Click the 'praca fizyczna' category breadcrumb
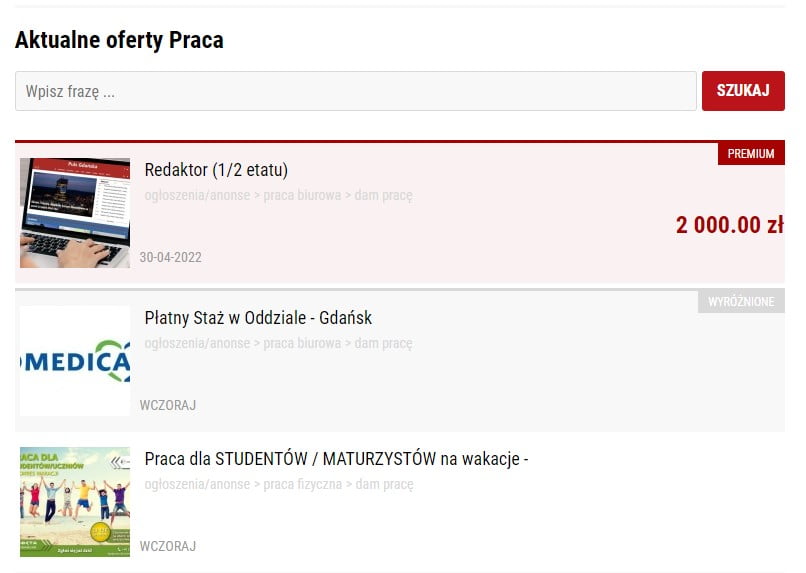The height and width of the screenshot is (573, 806). 302,484
